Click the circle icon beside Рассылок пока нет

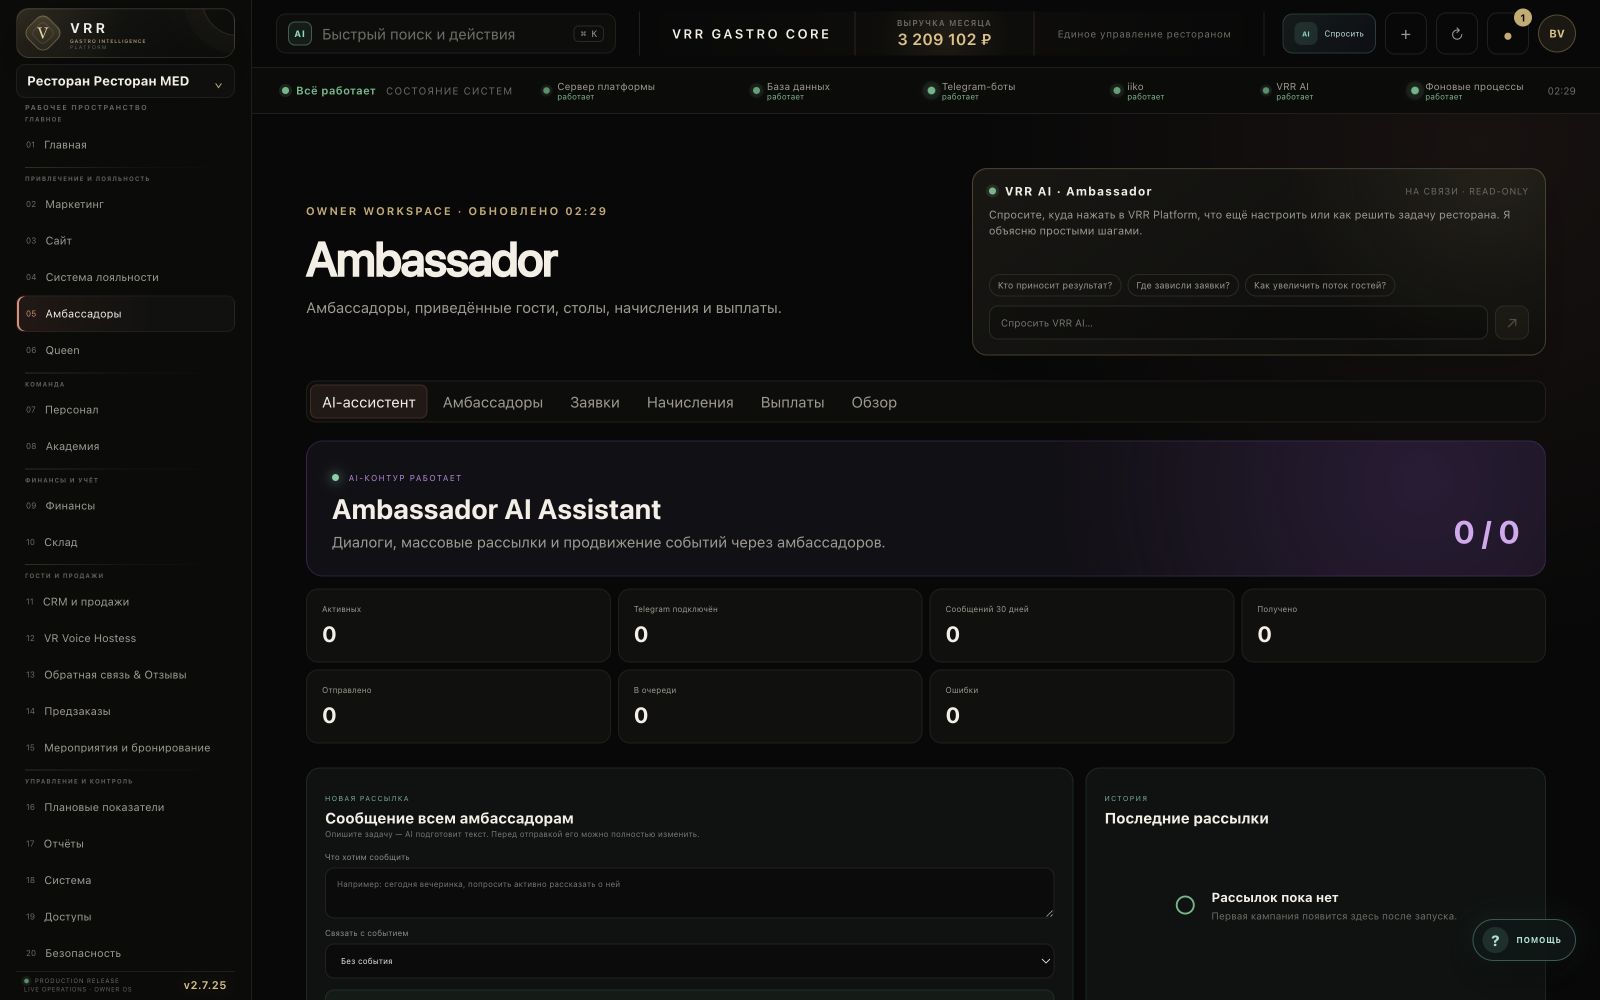click(x=1185, y=905)
